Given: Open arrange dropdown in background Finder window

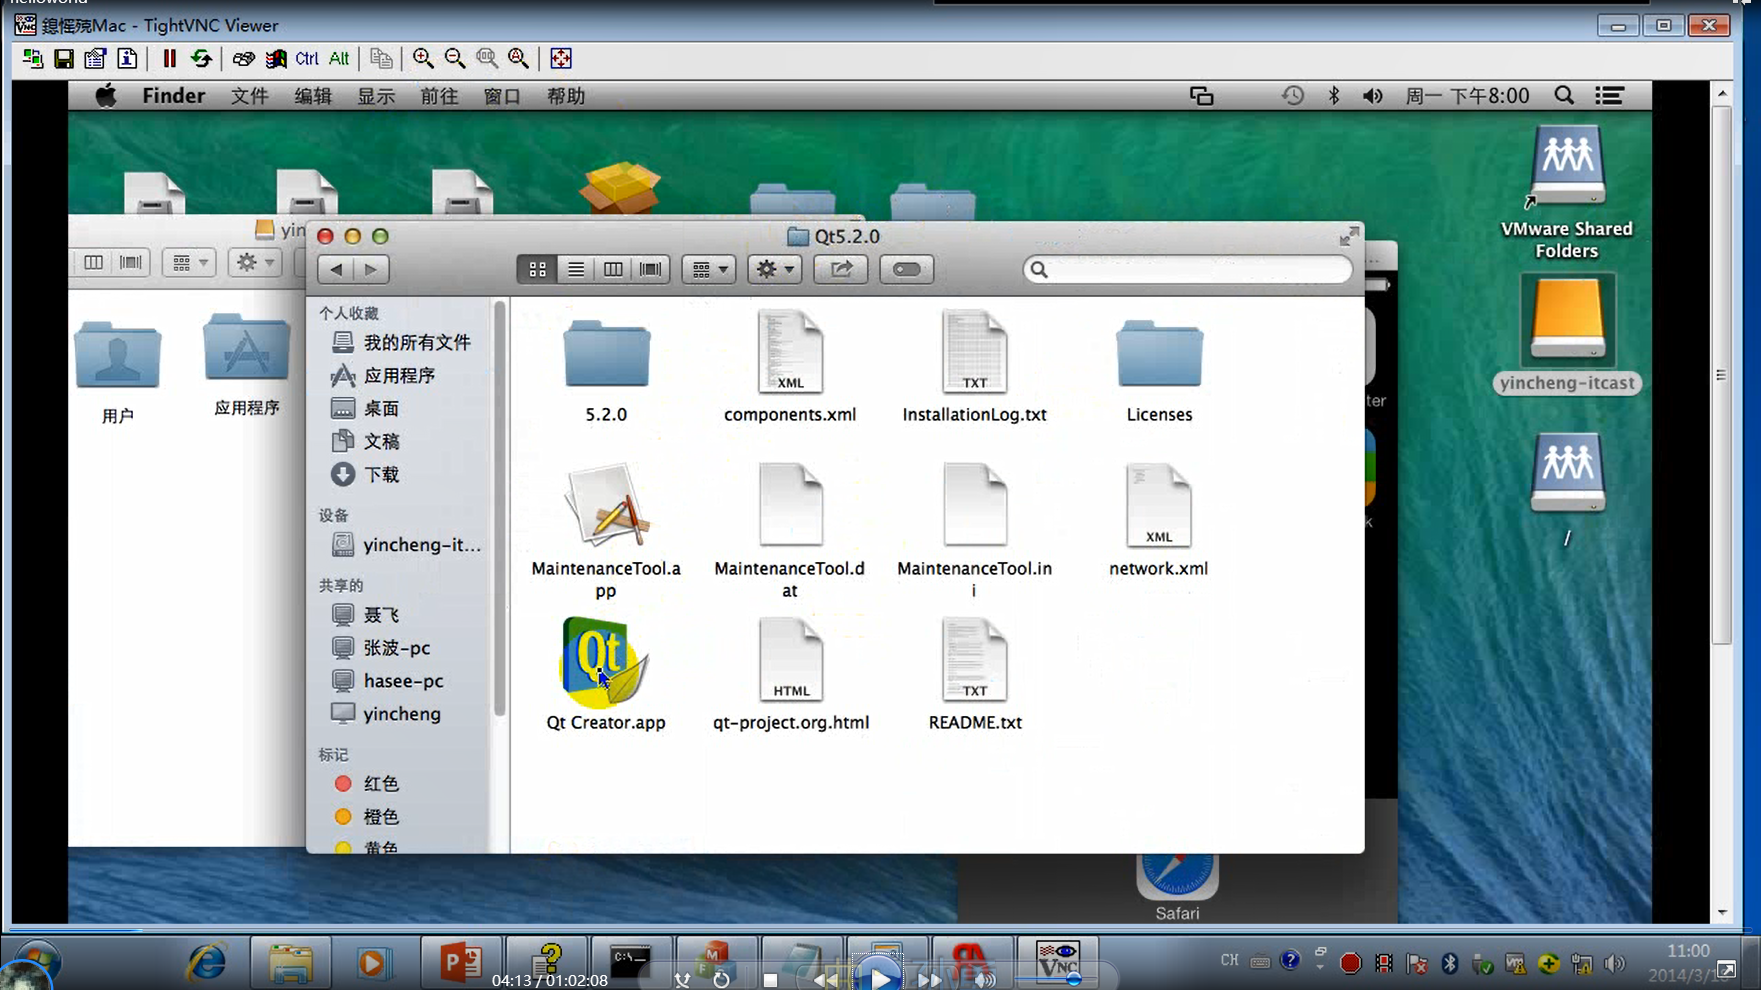Looking at the screenshot, I should point(189,262).
